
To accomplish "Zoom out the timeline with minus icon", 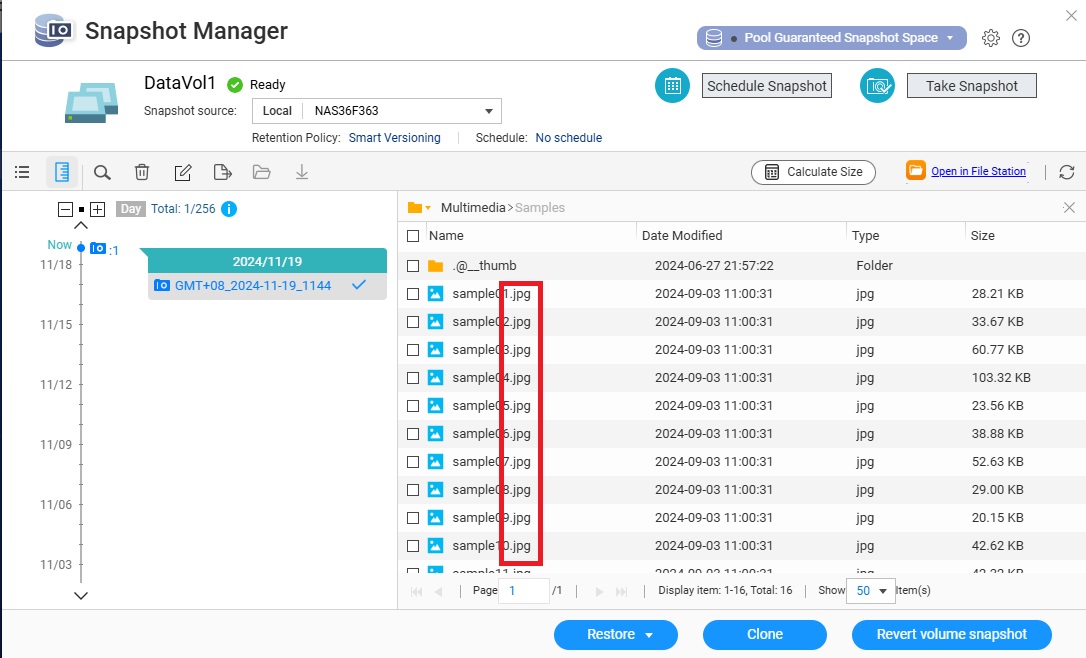I will pos(65,209).
